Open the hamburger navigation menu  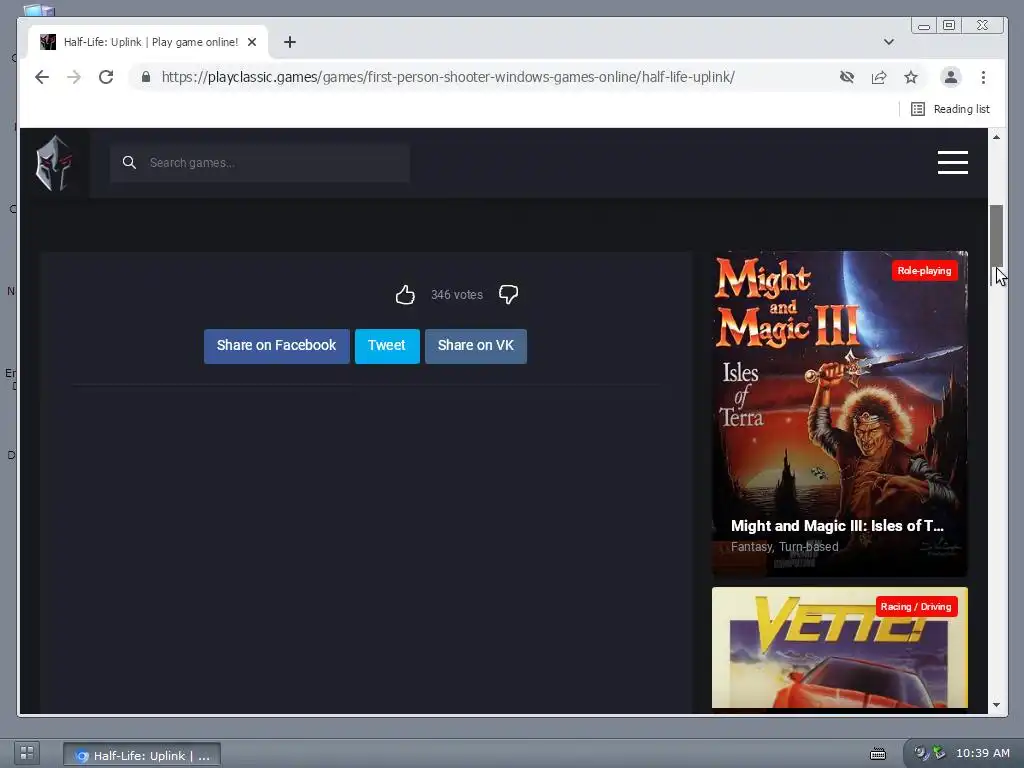pos(953,163)
